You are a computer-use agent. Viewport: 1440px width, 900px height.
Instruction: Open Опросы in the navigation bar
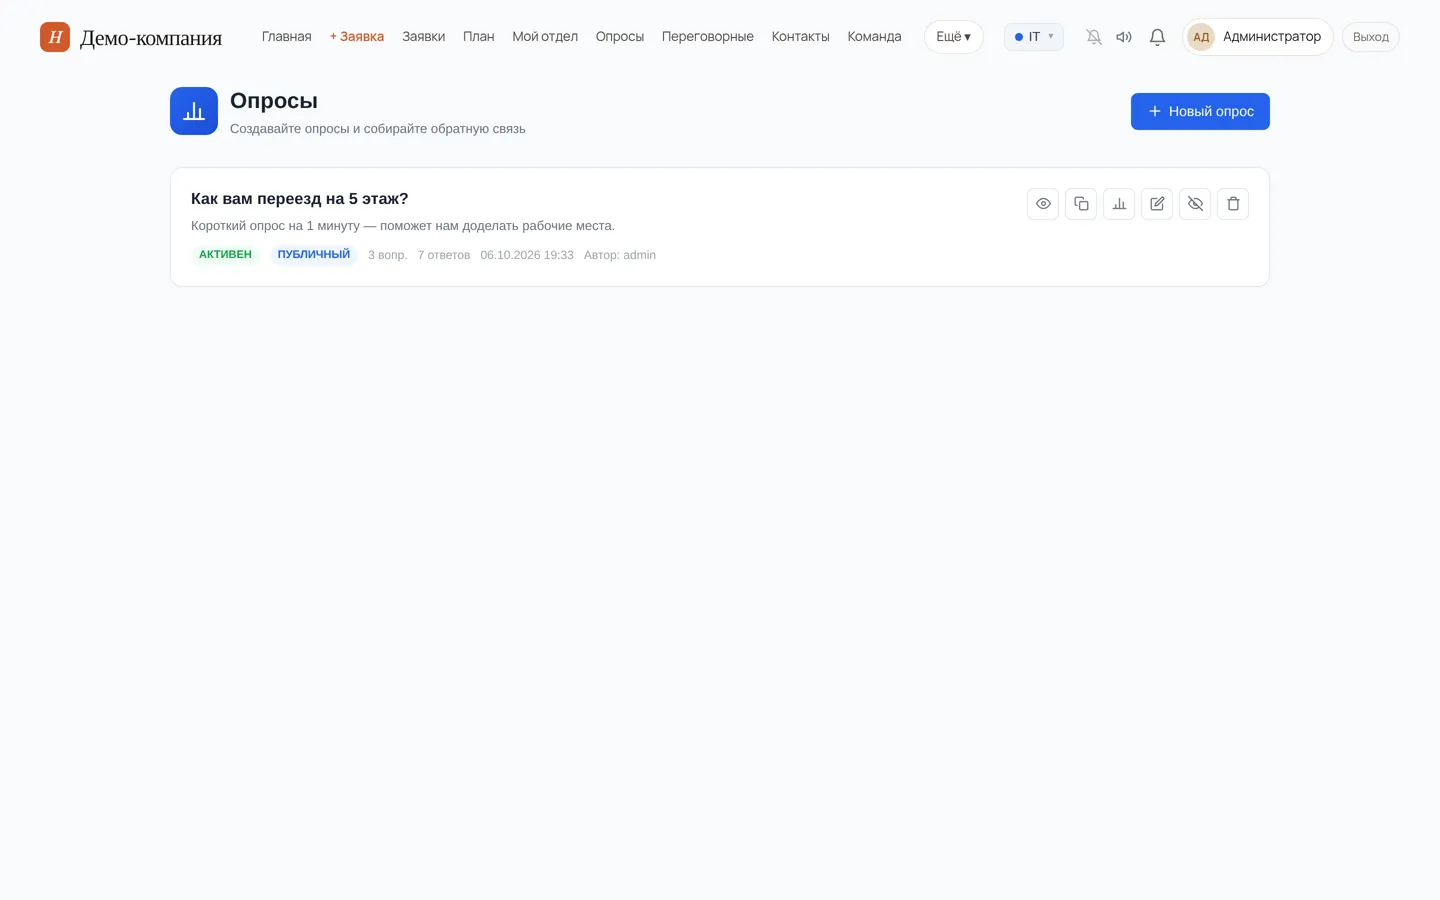click(620, 37)
